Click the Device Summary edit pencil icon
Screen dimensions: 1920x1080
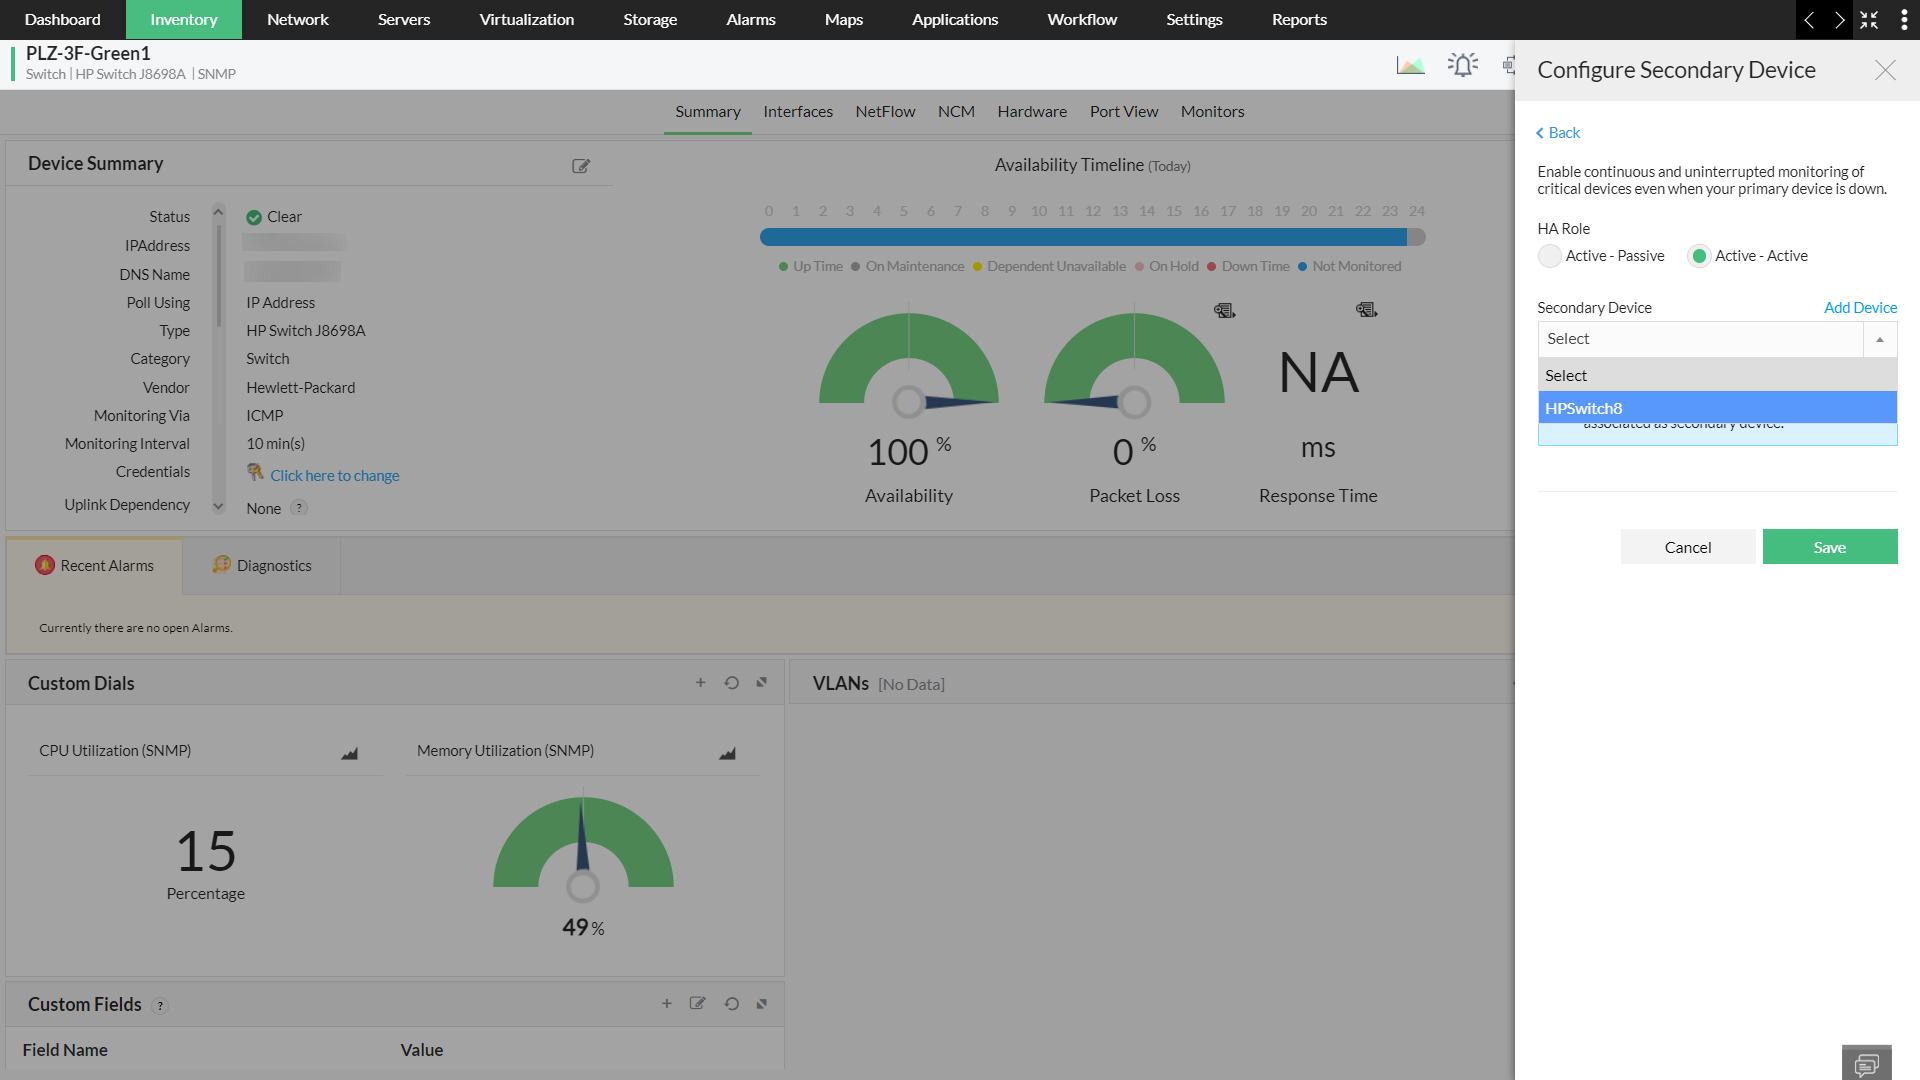[x=581, y=166]
